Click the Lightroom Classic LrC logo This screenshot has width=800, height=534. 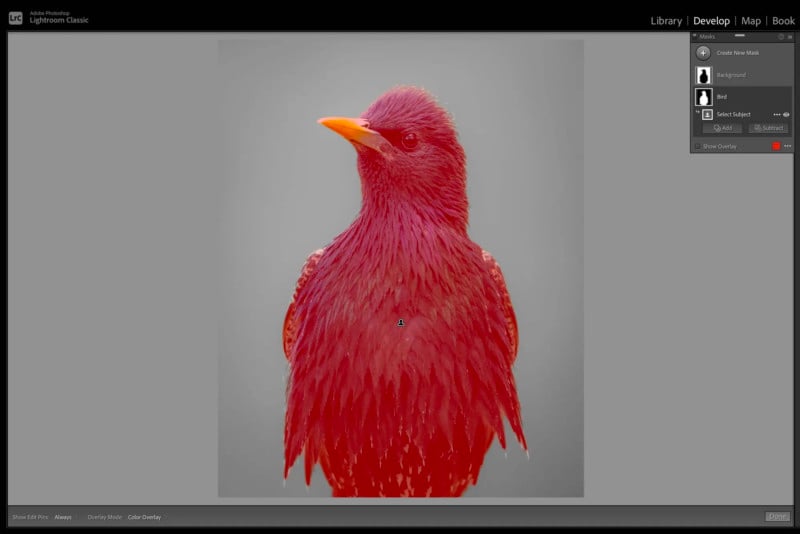(15, 18)
